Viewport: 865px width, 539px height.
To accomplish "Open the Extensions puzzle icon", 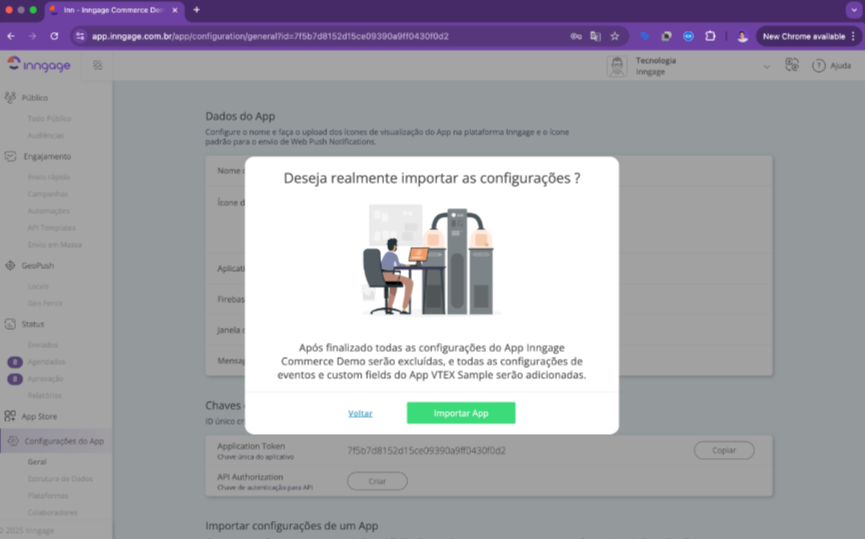I will pyautogui.click(x=711, y=36).
